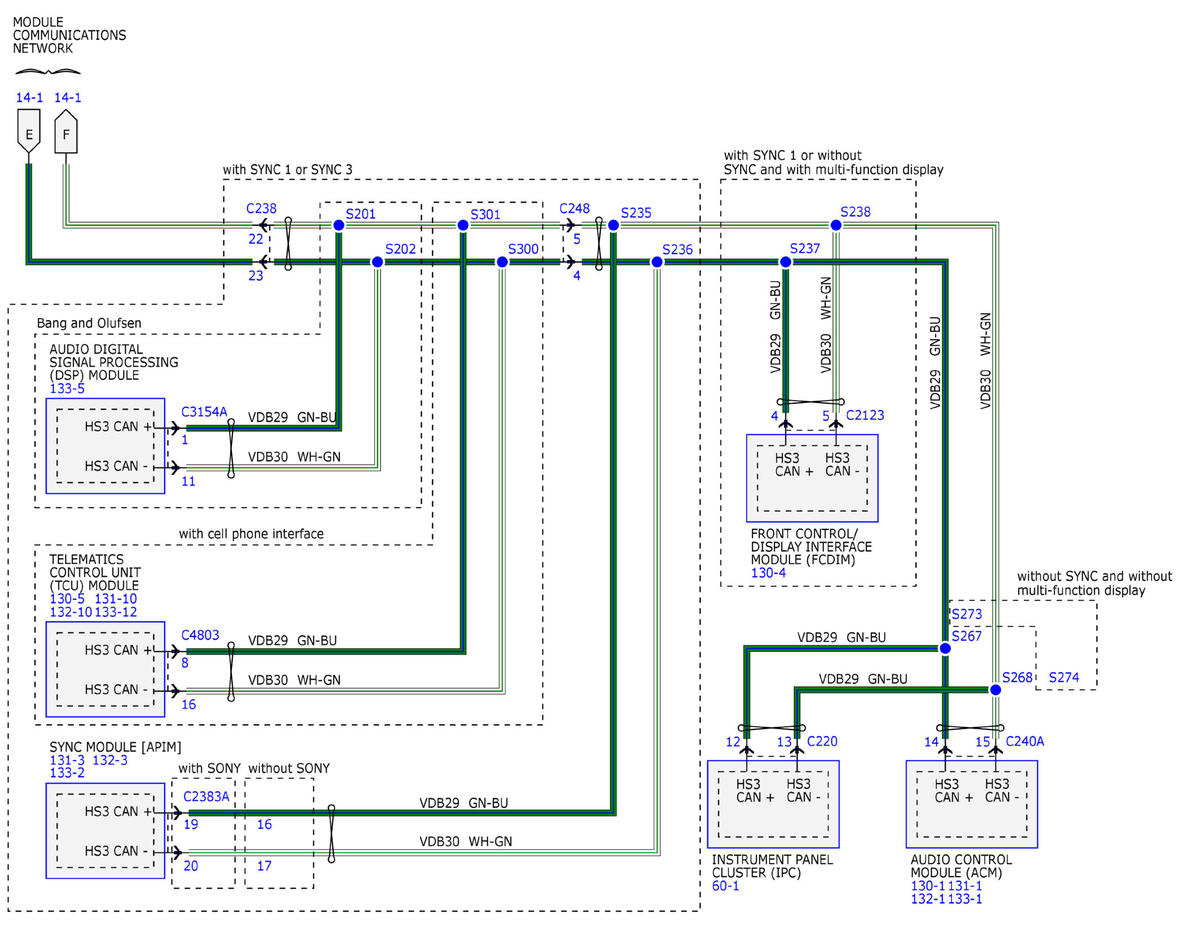Click the SYNC Module APIM component box
1200x927 pixels.
105,830
